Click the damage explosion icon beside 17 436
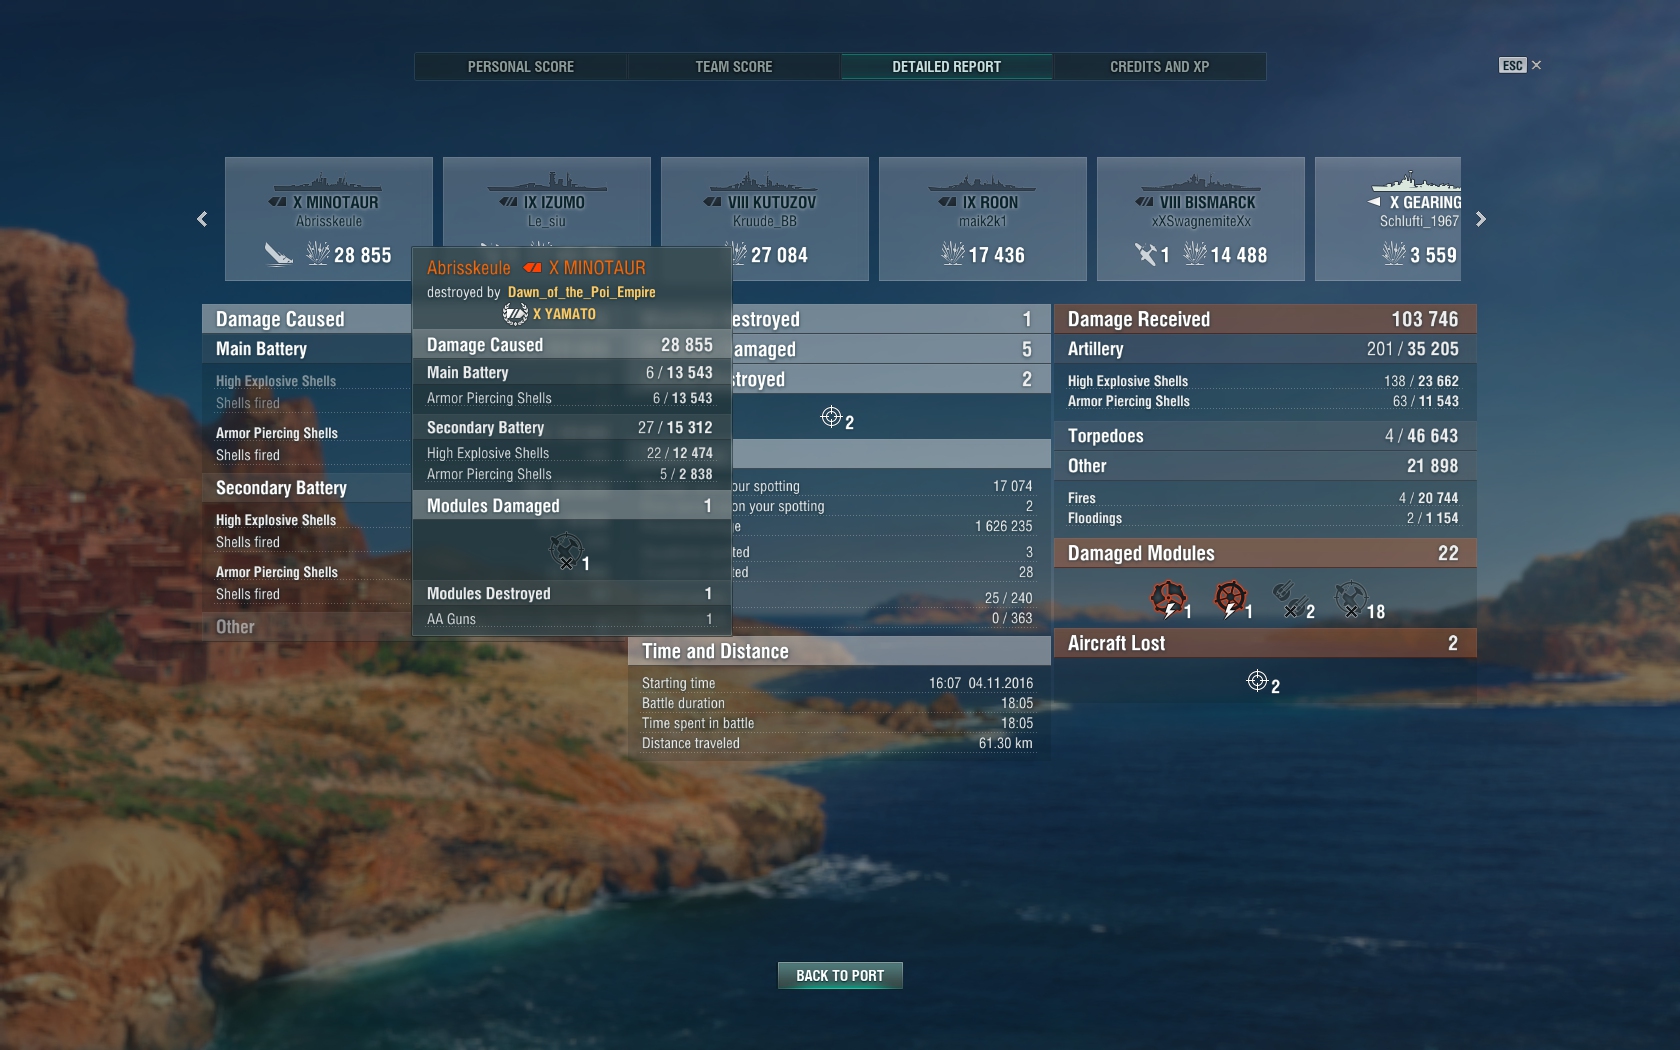1680x1050 pixels. pos(953,253)
